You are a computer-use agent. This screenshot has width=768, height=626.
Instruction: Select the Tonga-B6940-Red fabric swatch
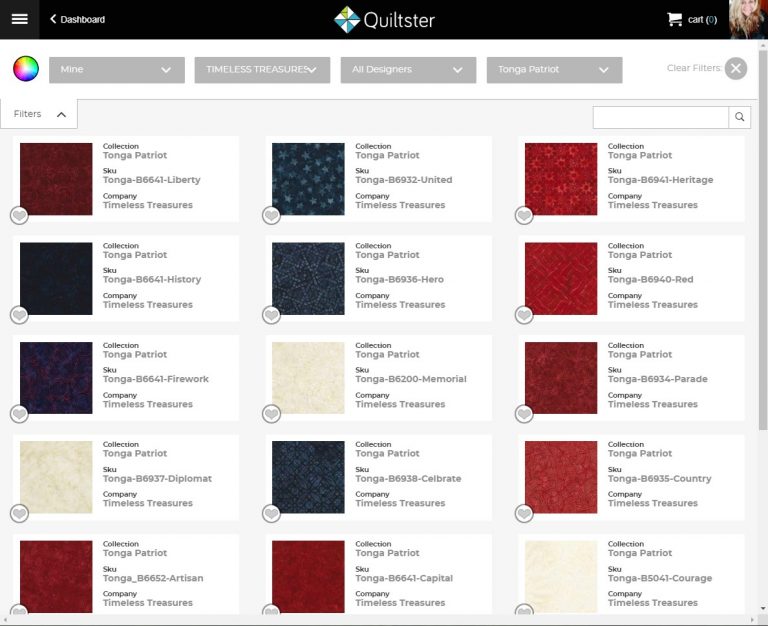click(x=561, y=278)
